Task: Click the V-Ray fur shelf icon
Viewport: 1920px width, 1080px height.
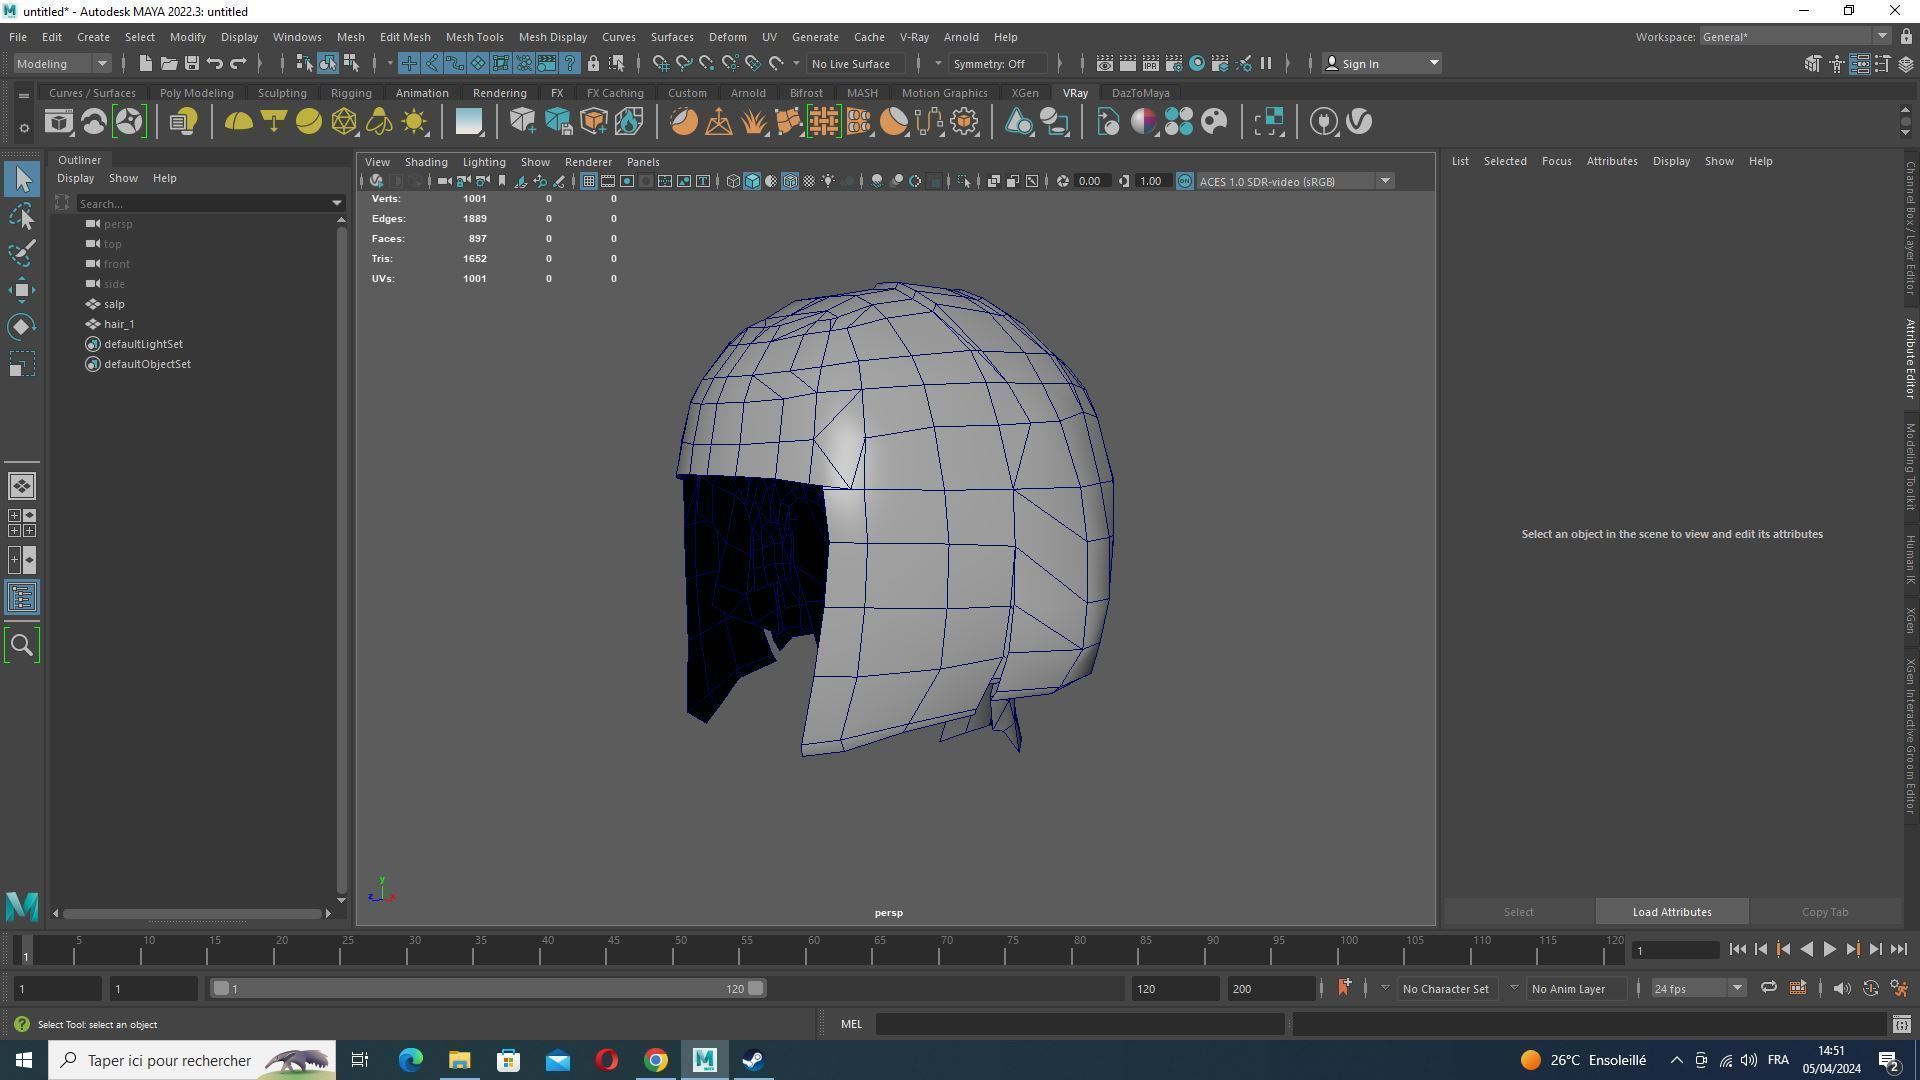Action: pyautogui.click(x=753, y=122)
